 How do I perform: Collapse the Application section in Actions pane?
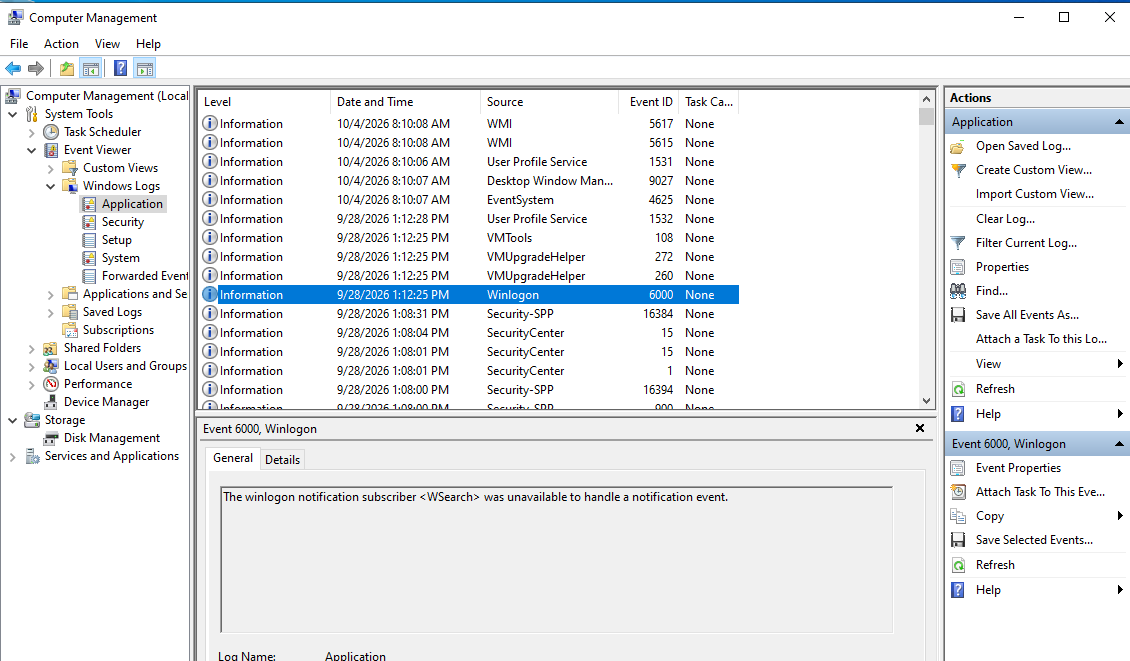1119,122
